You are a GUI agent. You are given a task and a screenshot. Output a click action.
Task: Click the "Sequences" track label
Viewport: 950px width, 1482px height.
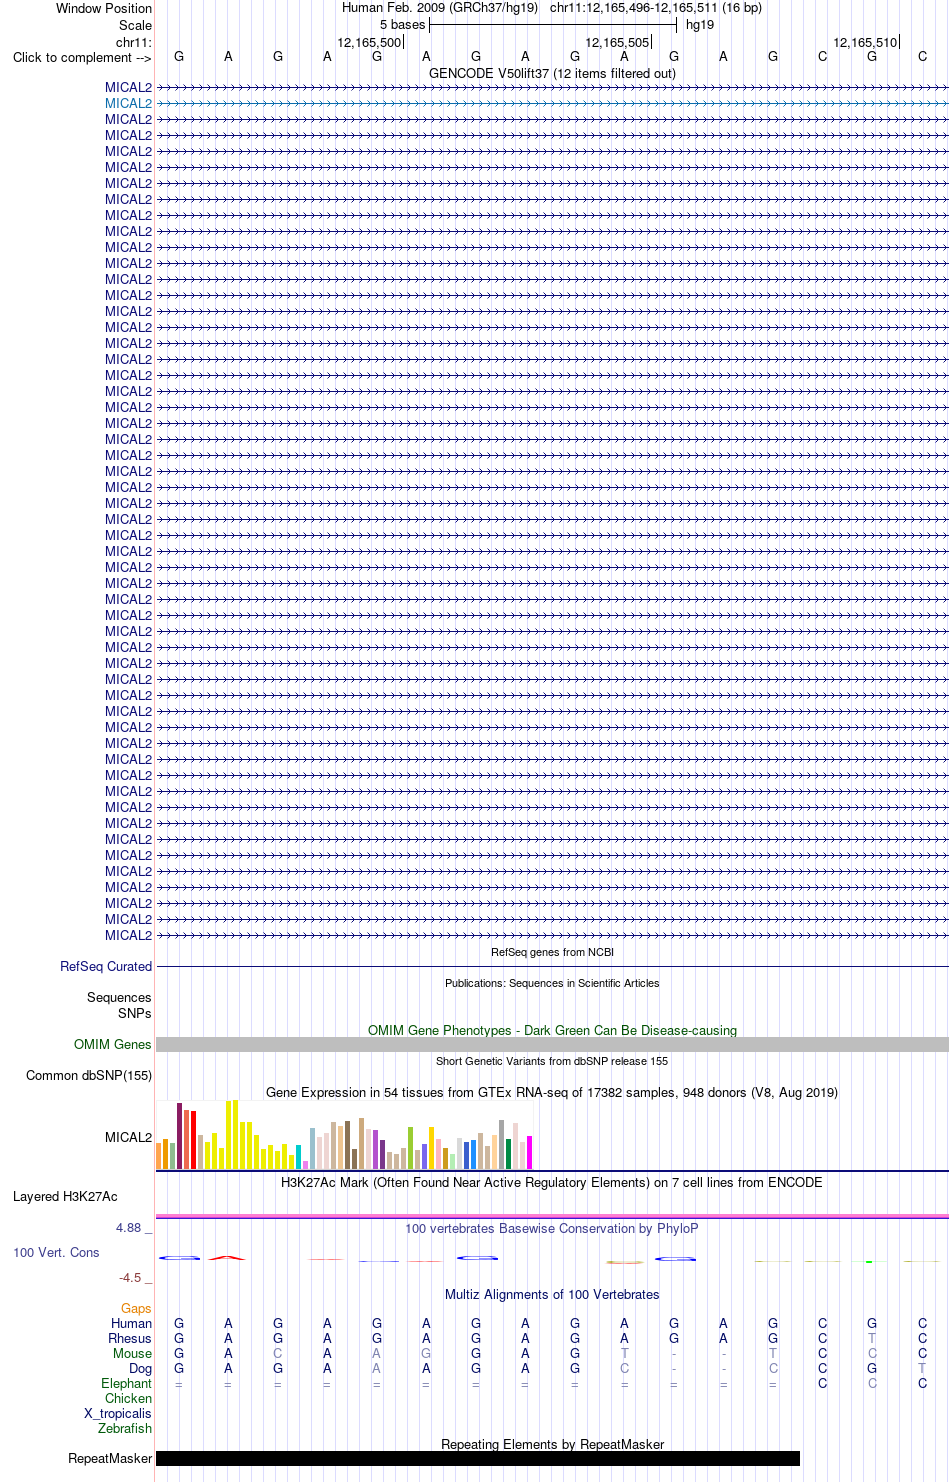pos(119,997)
